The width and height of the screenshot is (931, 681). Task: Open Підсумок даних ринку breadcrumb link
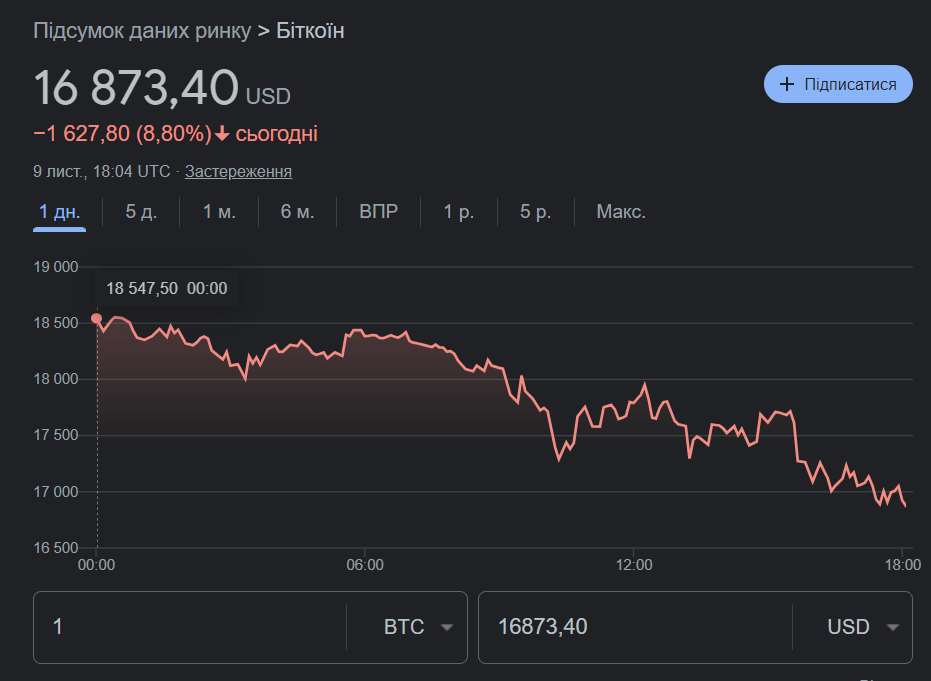click(142, 31)
